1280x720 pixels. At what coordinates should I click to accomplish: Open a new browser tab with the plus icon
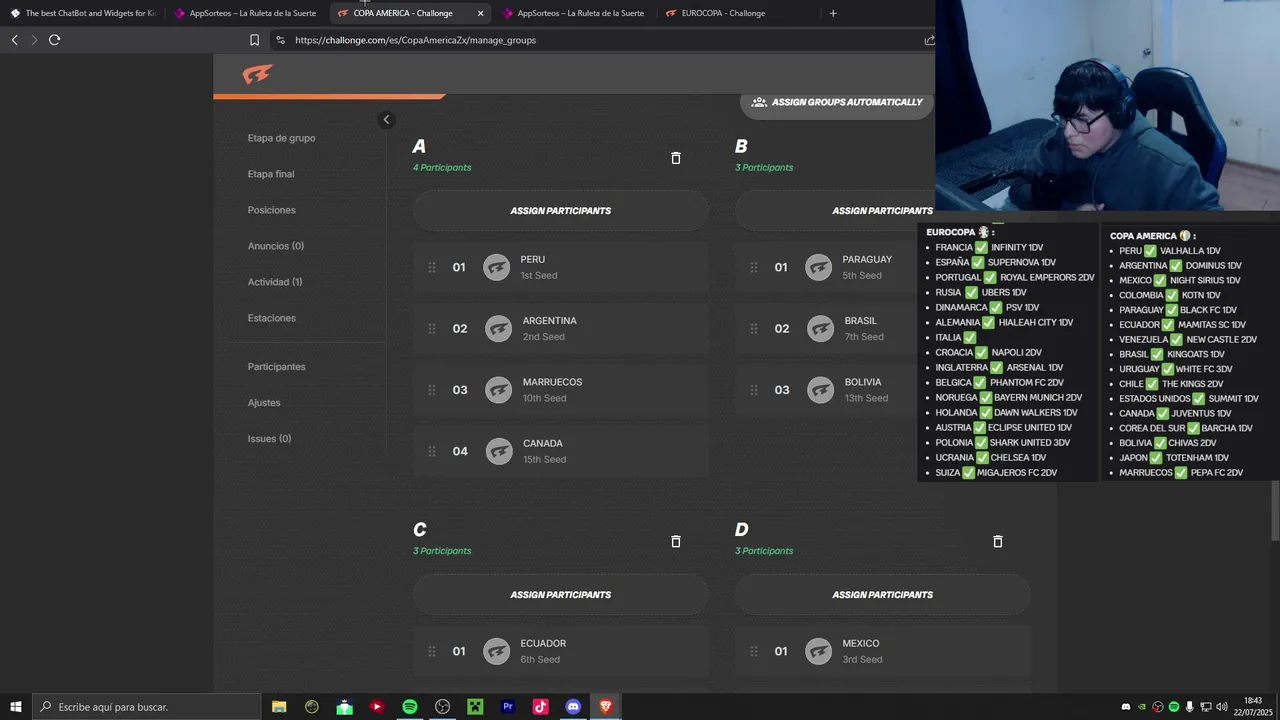coord(833,13)
